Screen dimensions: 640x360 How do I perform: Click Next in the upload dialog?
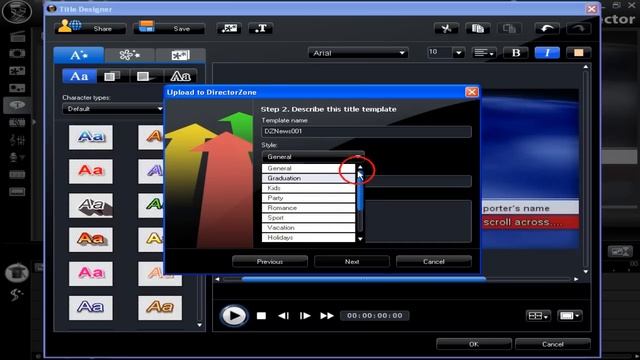[352, 262]
